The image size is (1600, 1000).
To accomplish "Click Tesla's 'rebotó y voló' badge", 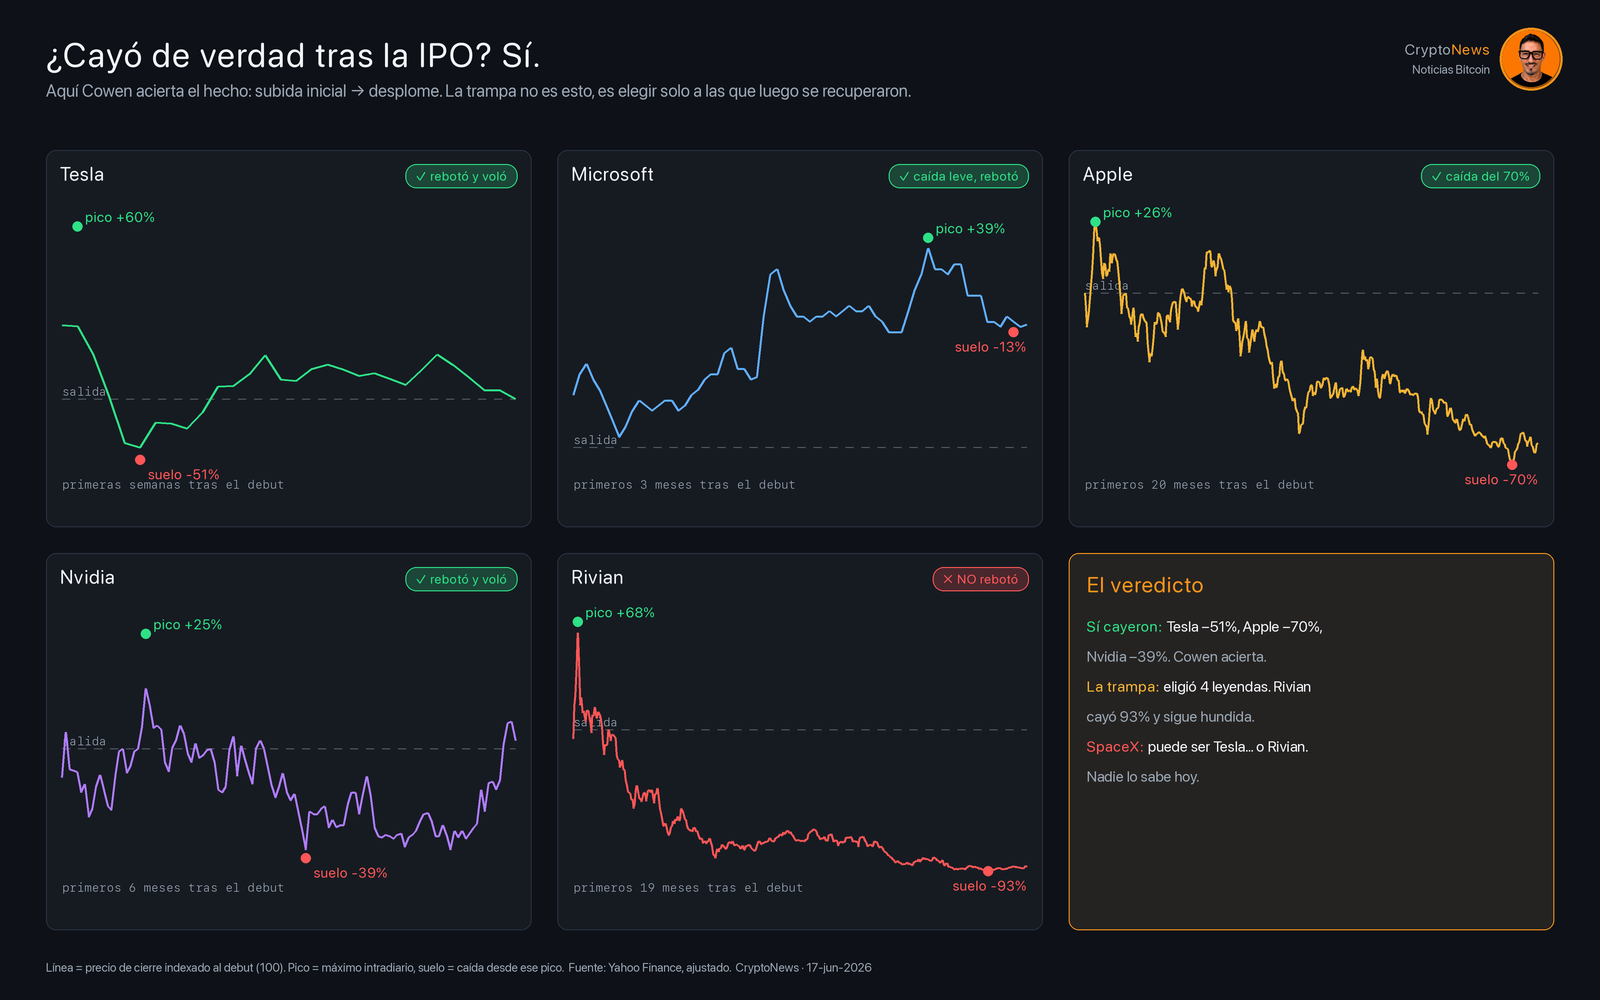I will (461, 176).
